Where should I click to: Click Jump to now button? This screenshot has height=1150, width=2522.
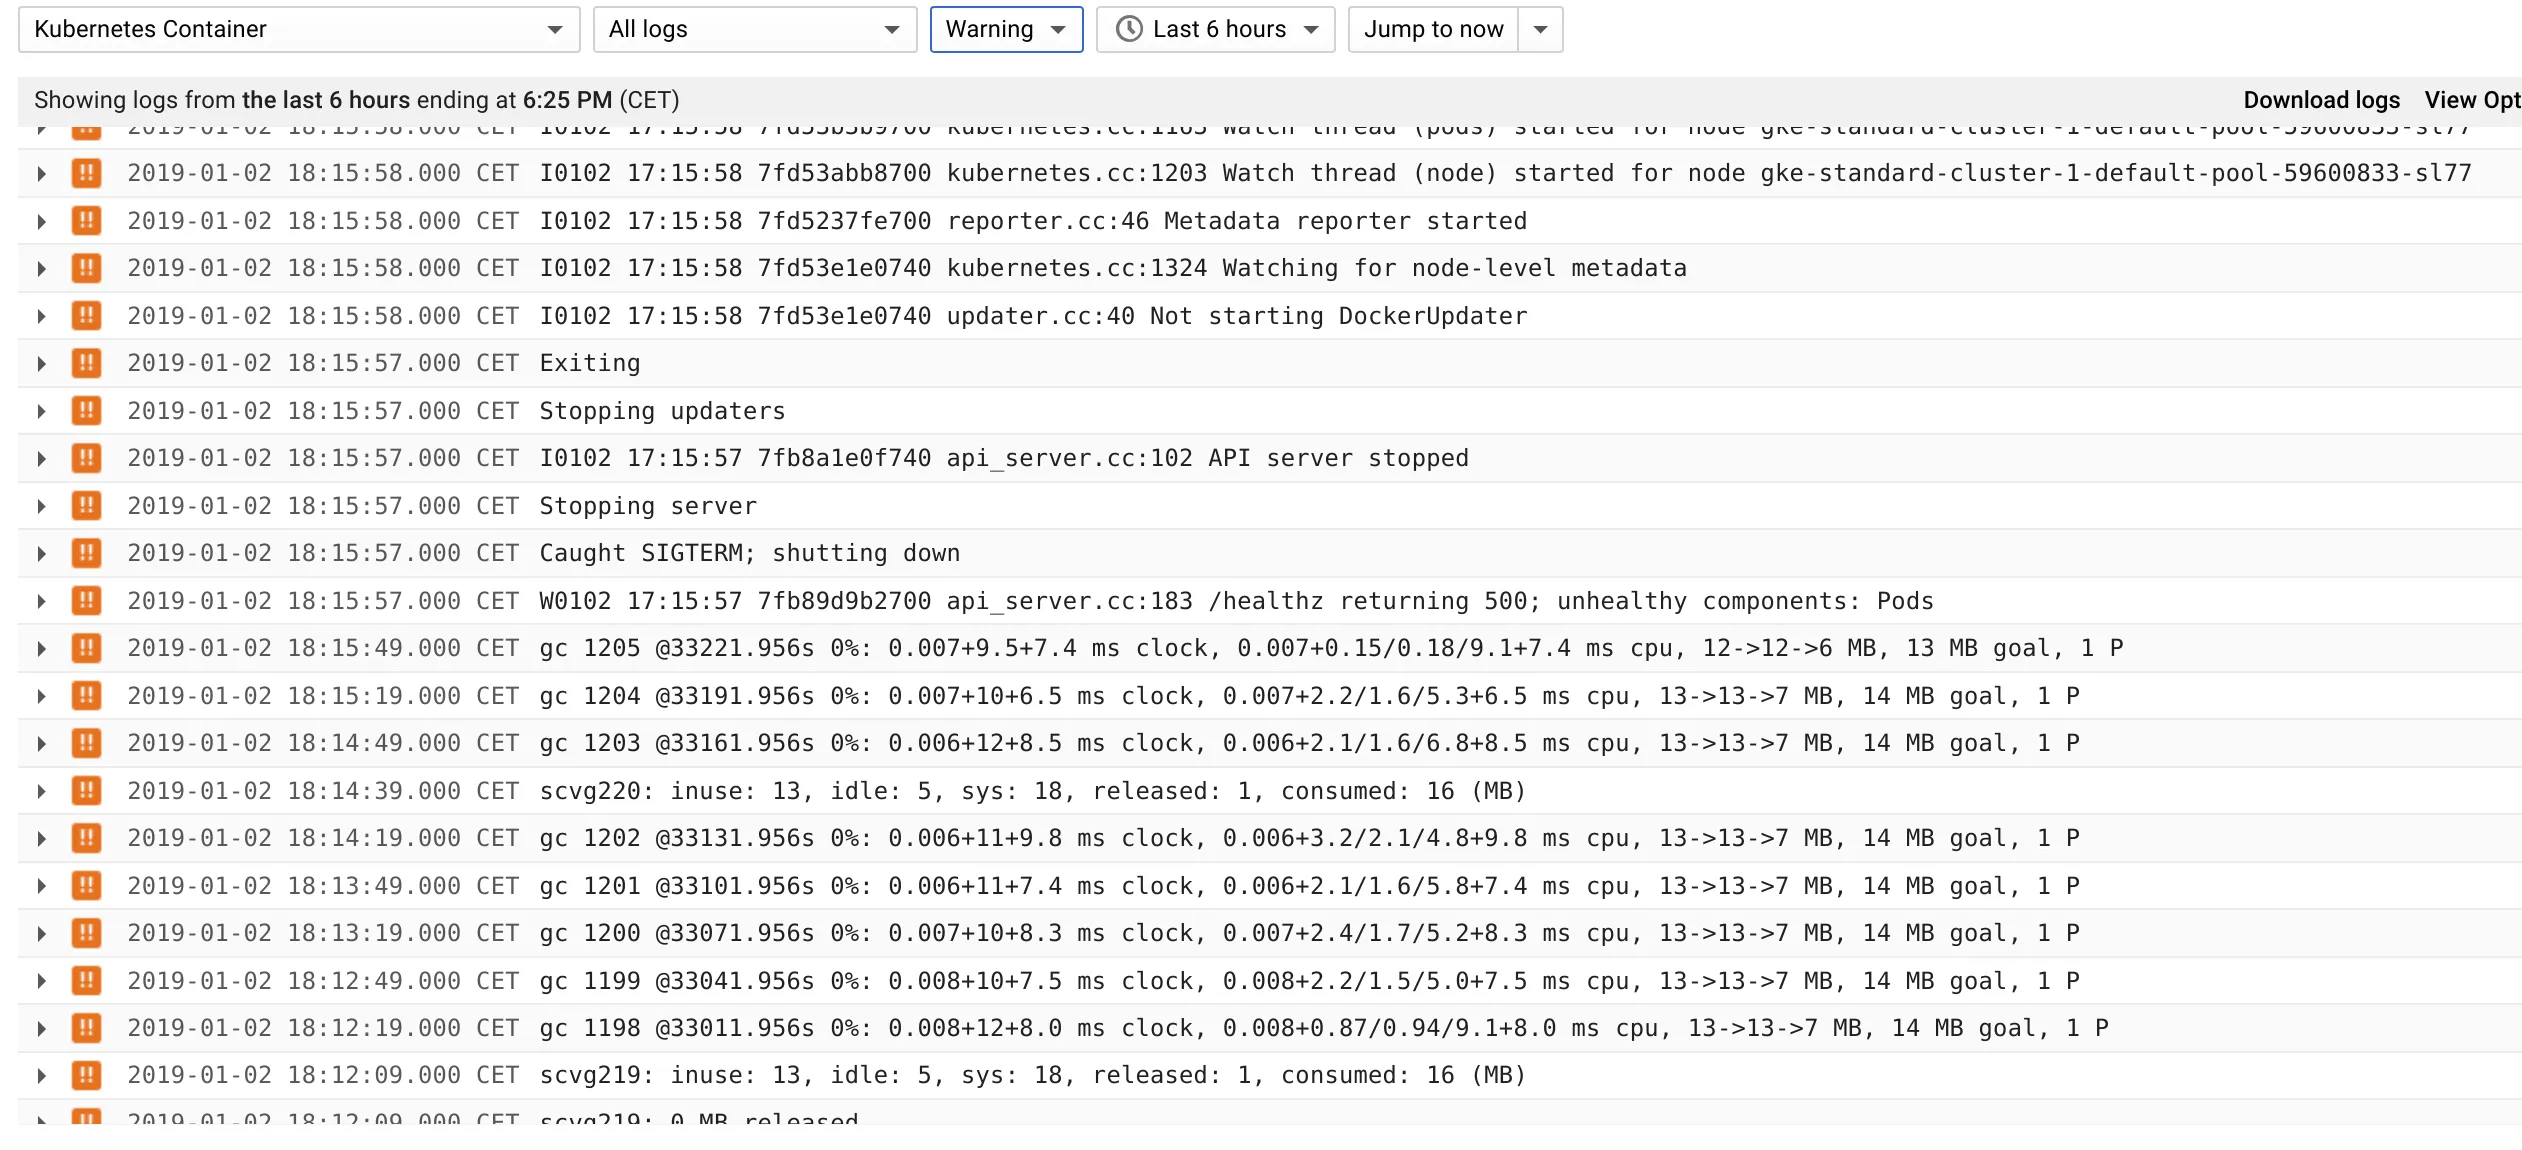pos(1432,29)
